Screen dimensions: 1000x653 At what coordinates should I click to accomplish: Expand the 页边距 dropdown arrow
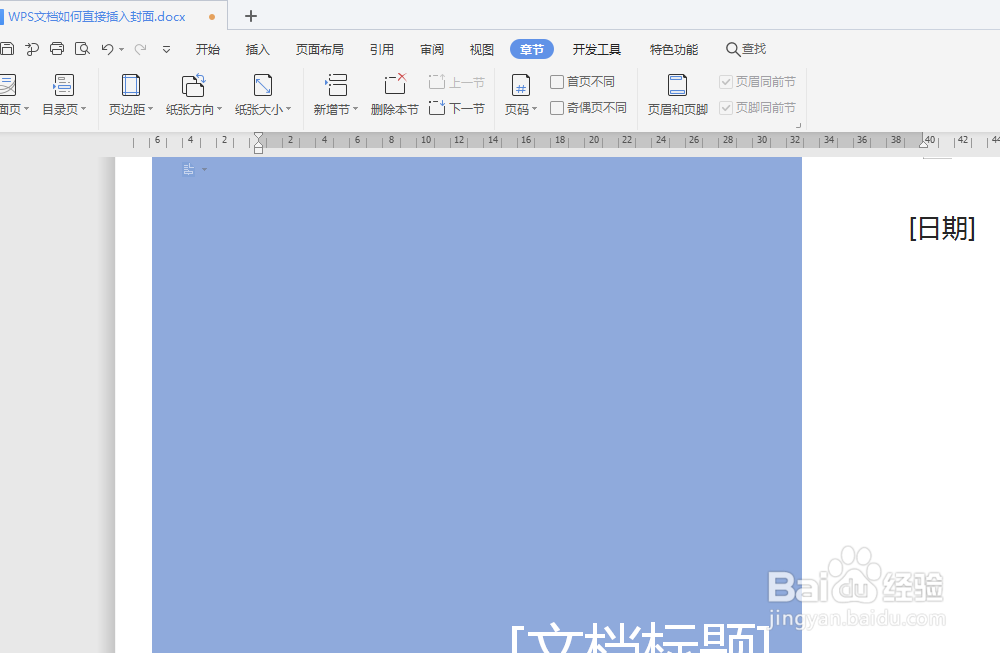[151, 109]
